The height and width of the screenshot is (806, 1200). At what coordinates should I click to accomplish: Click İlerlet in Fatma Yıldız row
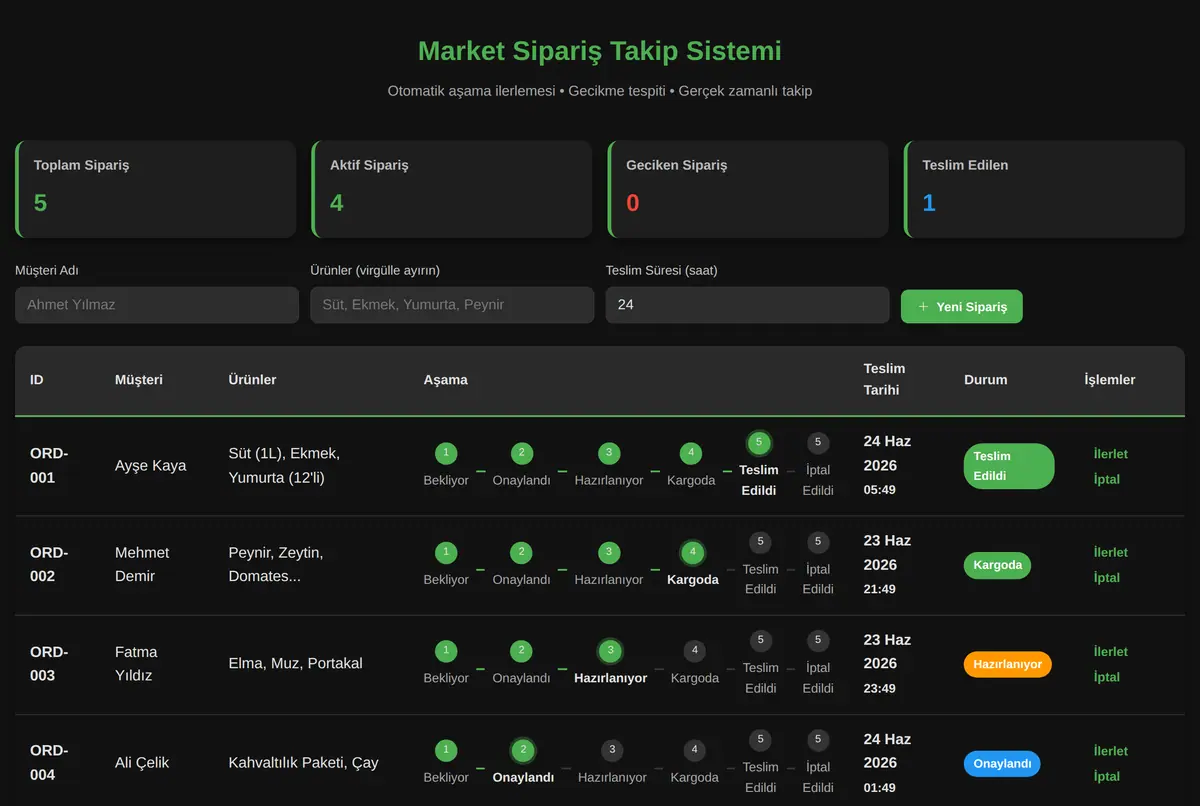(1110, 651)
